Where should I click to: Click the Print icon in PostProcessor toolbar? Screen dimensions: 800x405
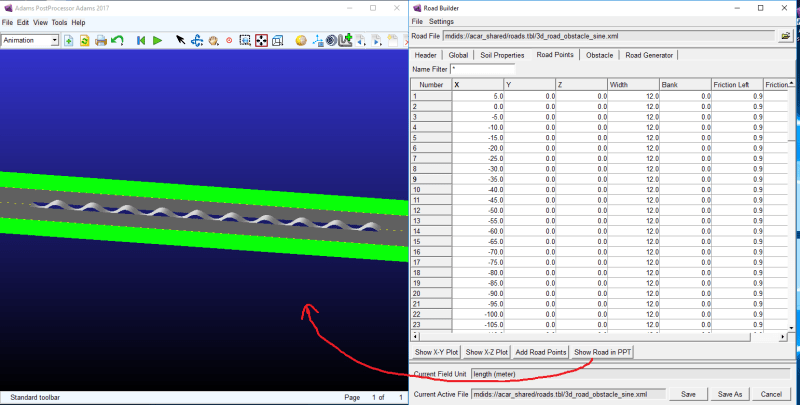pos(101,40)
